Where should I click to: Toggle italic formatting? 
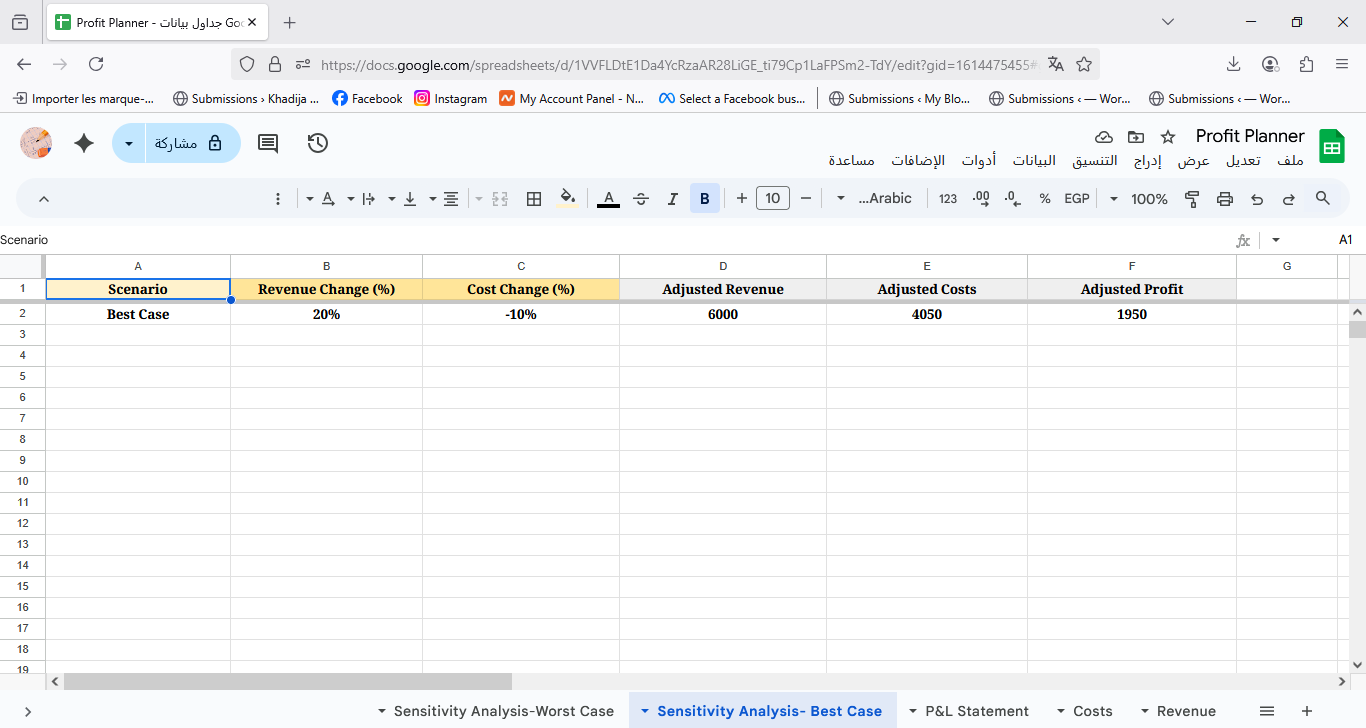click(673, 199)
